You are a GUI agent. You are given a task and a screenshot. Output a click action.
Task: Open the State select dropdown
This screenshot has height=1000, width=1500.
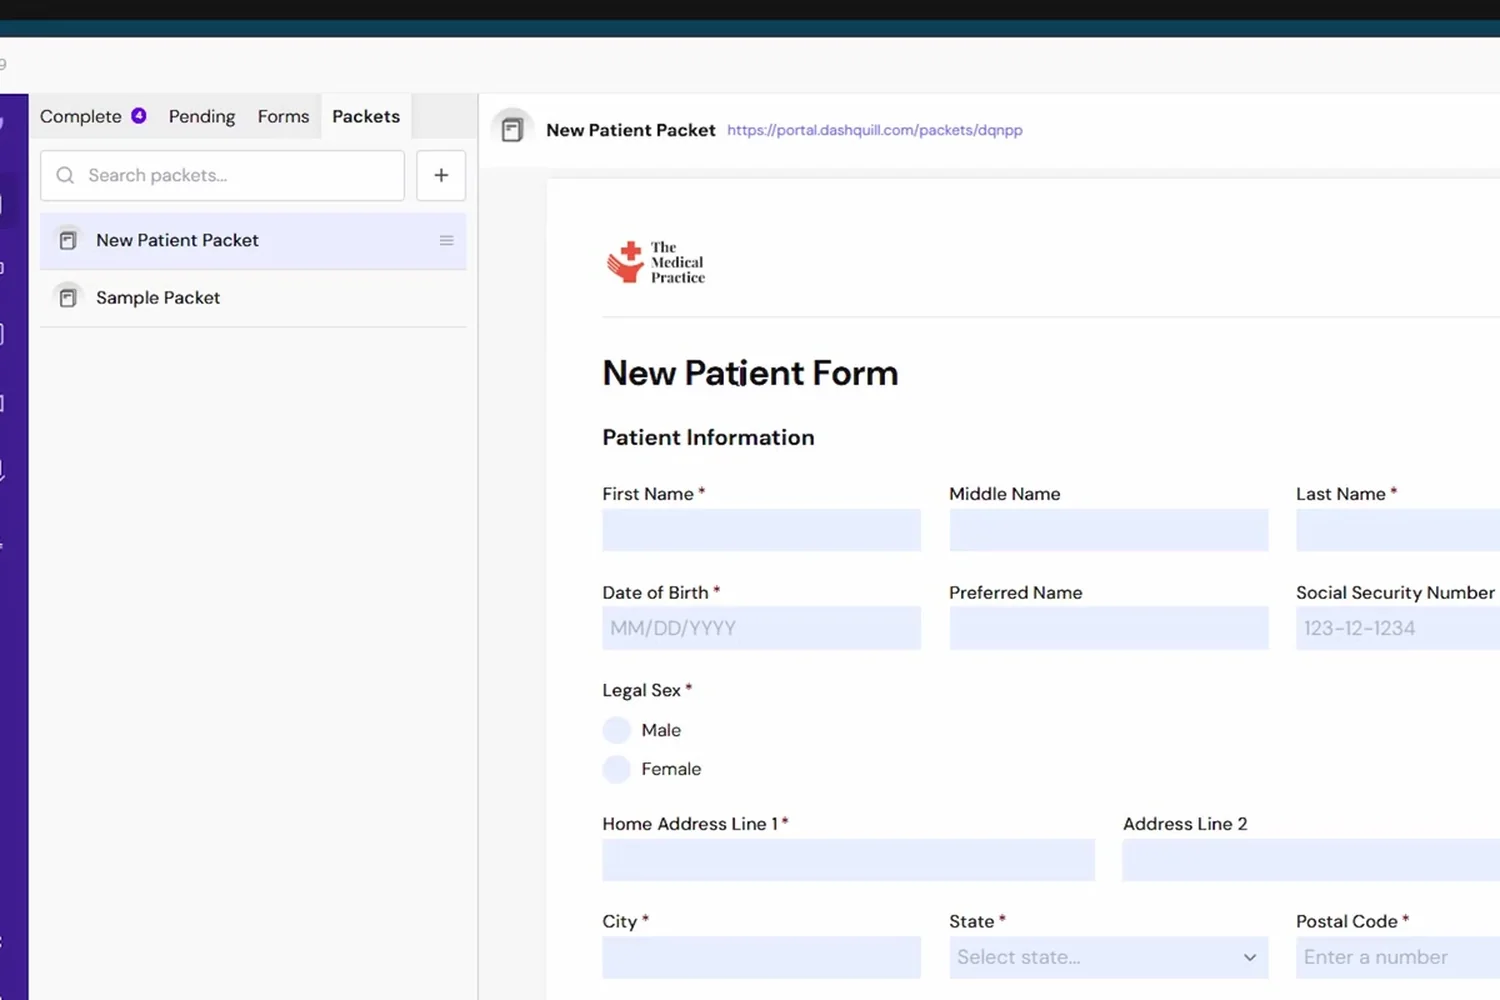(x=1109, y=957)
